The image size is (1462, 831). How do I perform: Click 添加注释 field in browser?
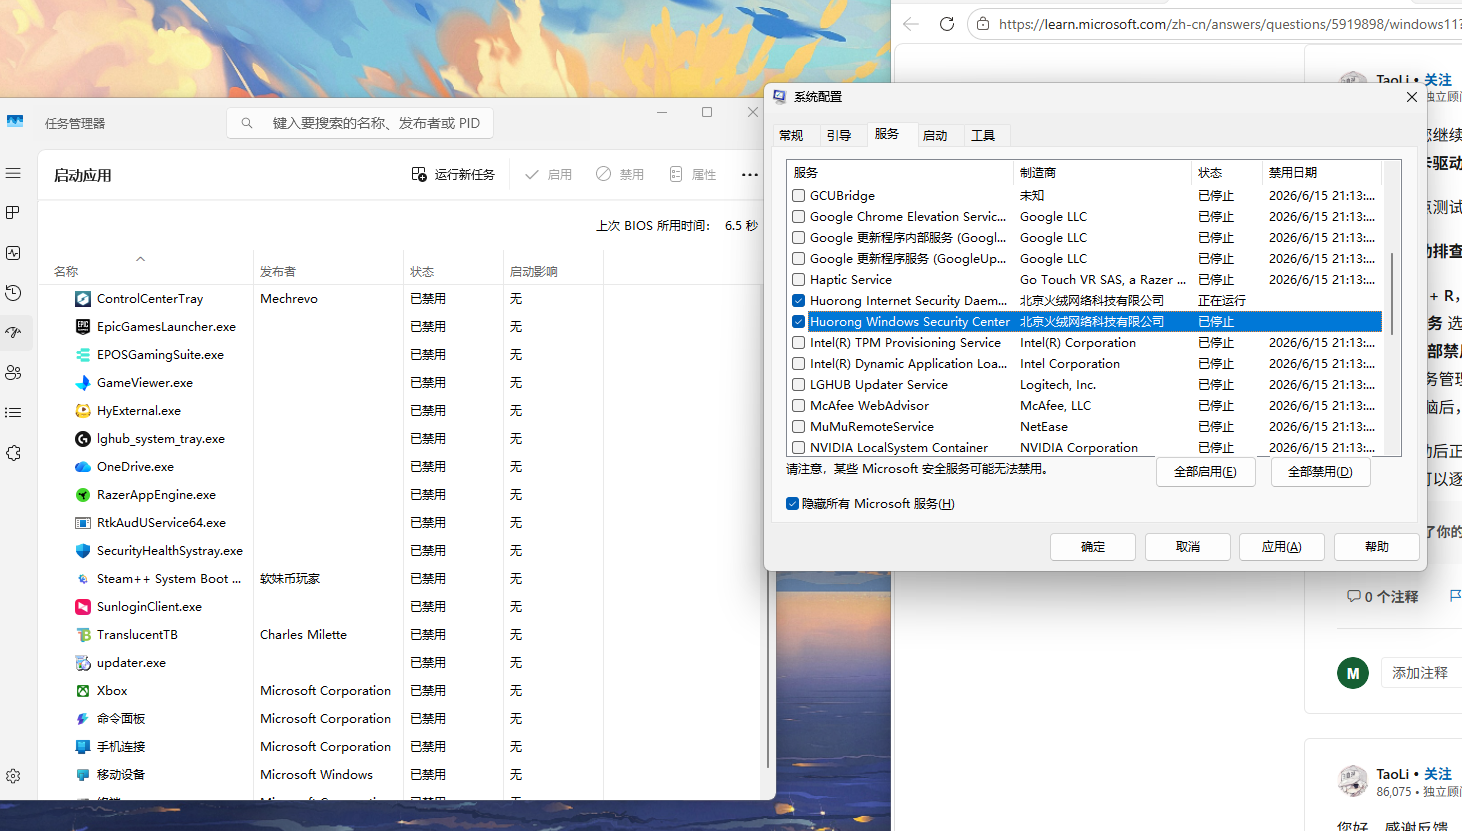(1420, 673)
